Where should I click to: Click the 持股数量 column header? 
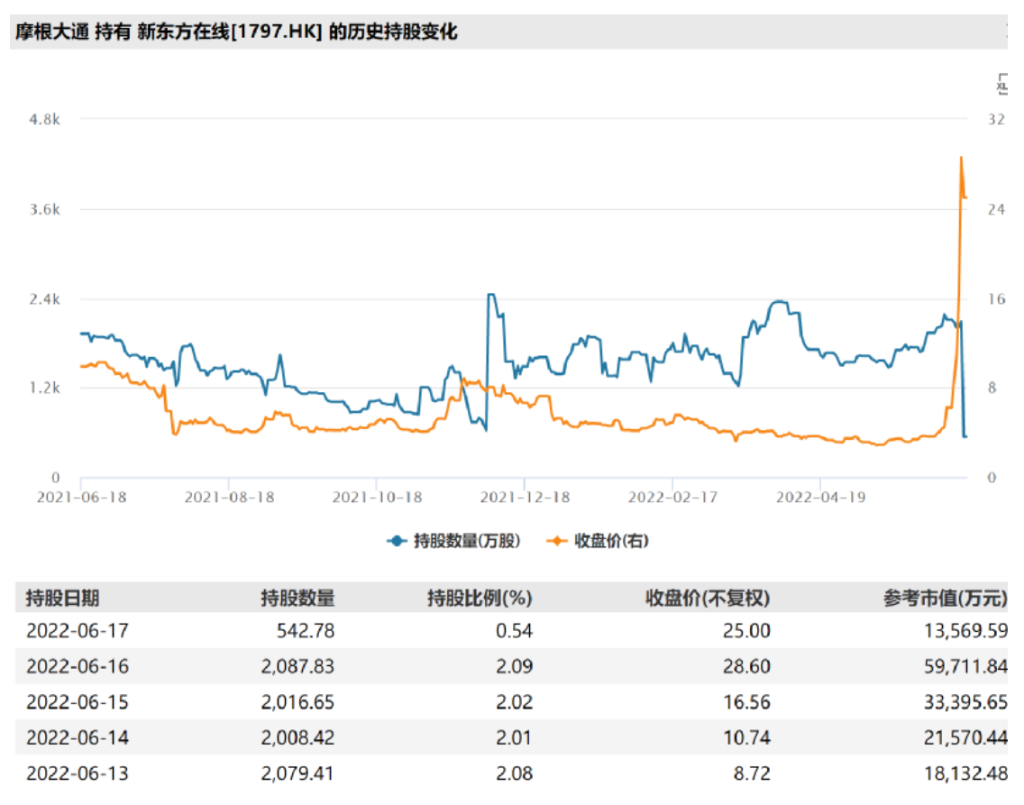point(298,597)
